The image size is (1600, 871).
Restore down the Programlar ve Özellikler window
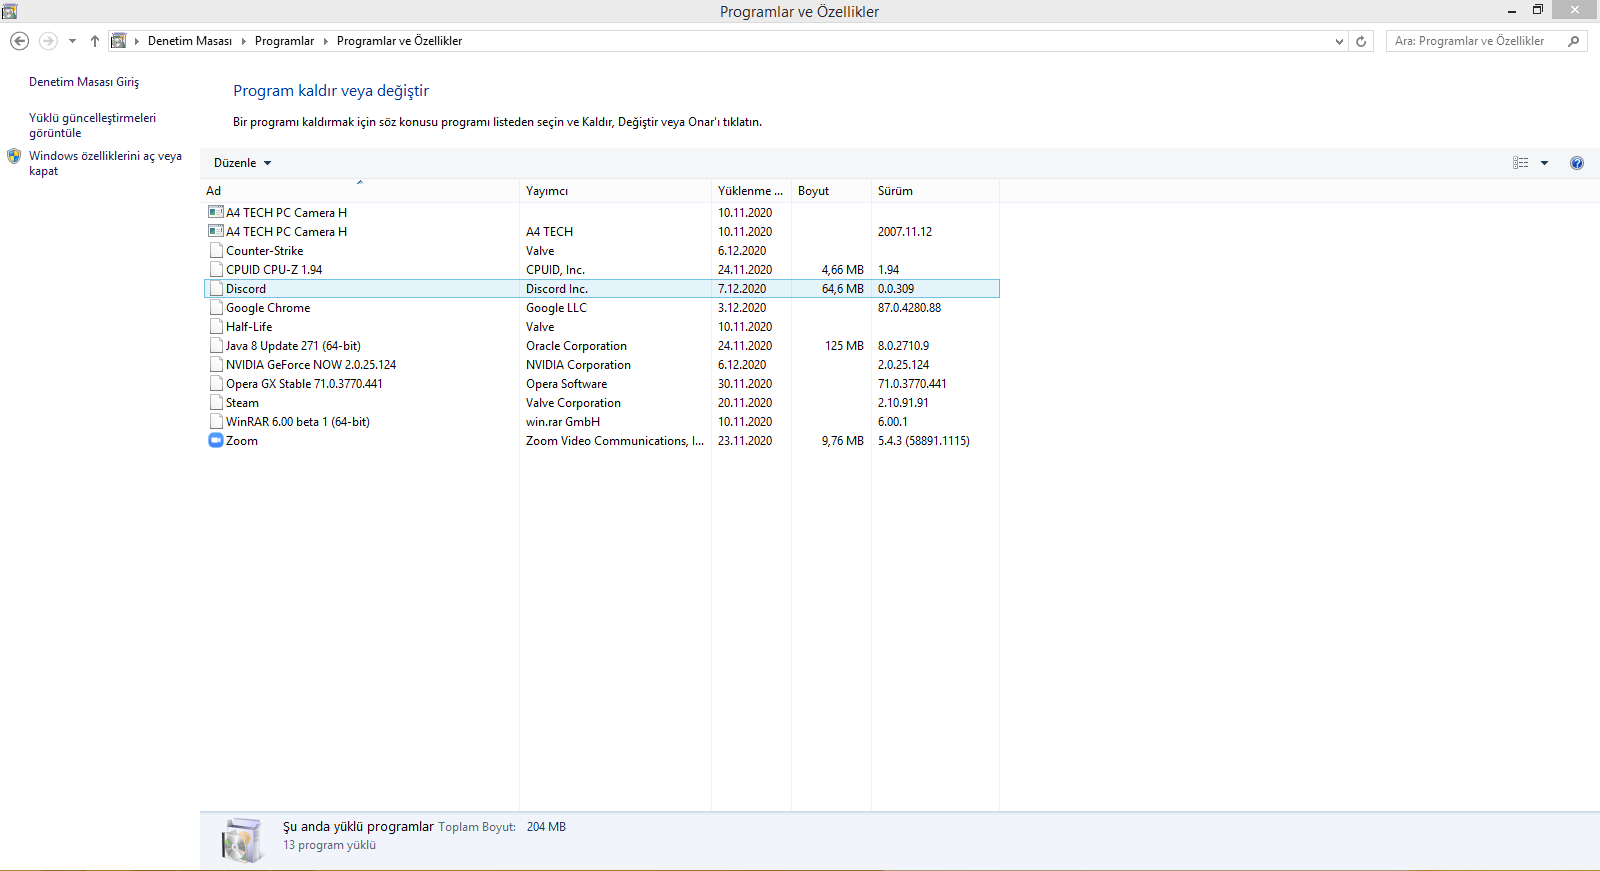[1538, 11]
